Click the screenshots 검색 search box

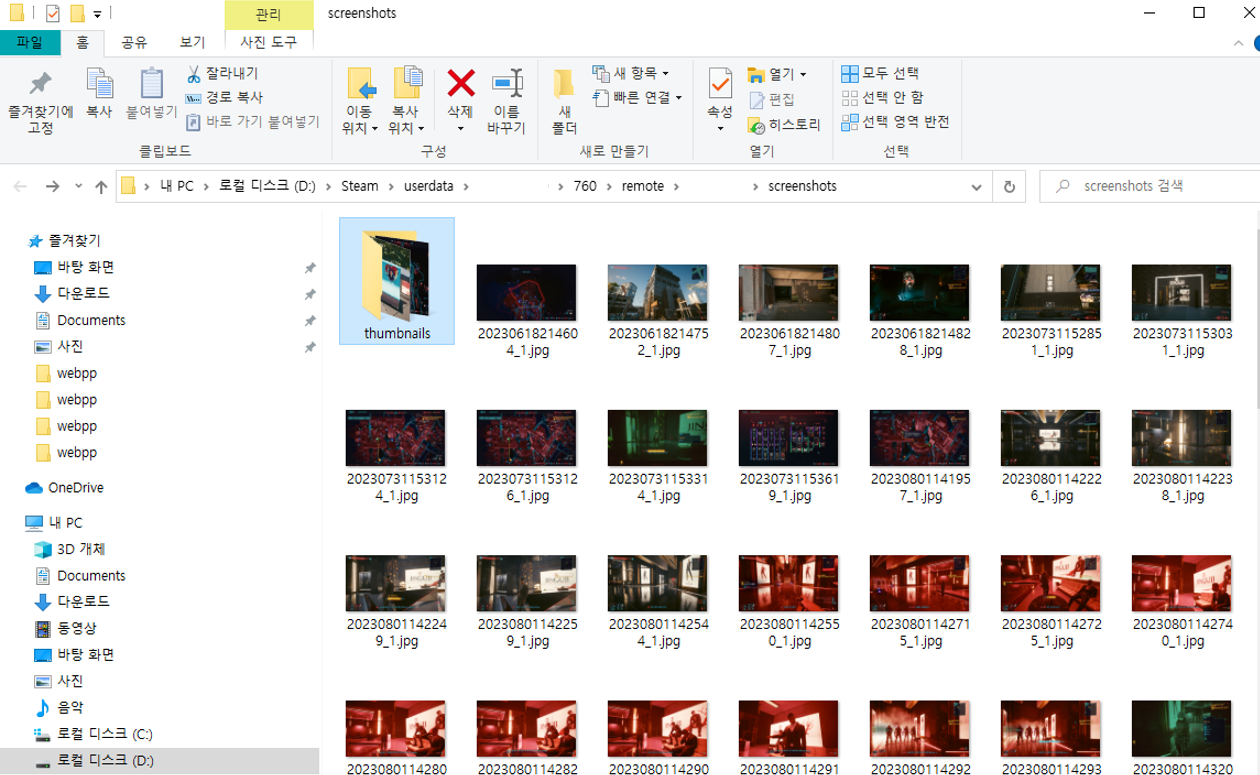tap(1149, 187)
